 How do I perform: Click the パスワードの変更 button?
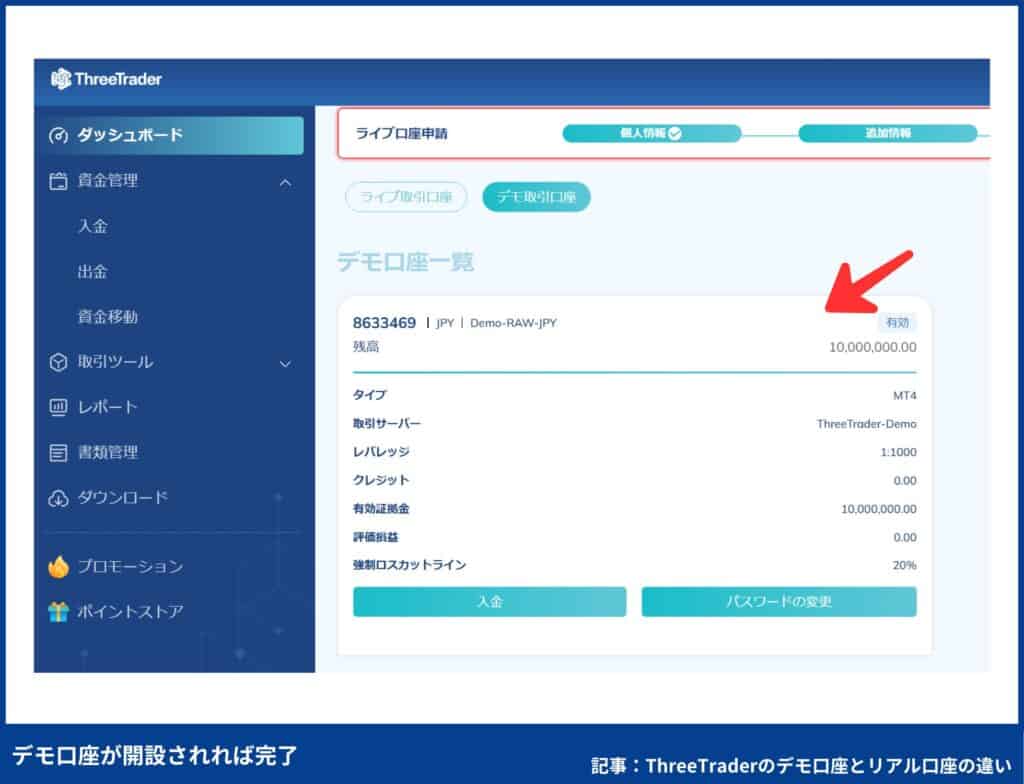point(778,602)
